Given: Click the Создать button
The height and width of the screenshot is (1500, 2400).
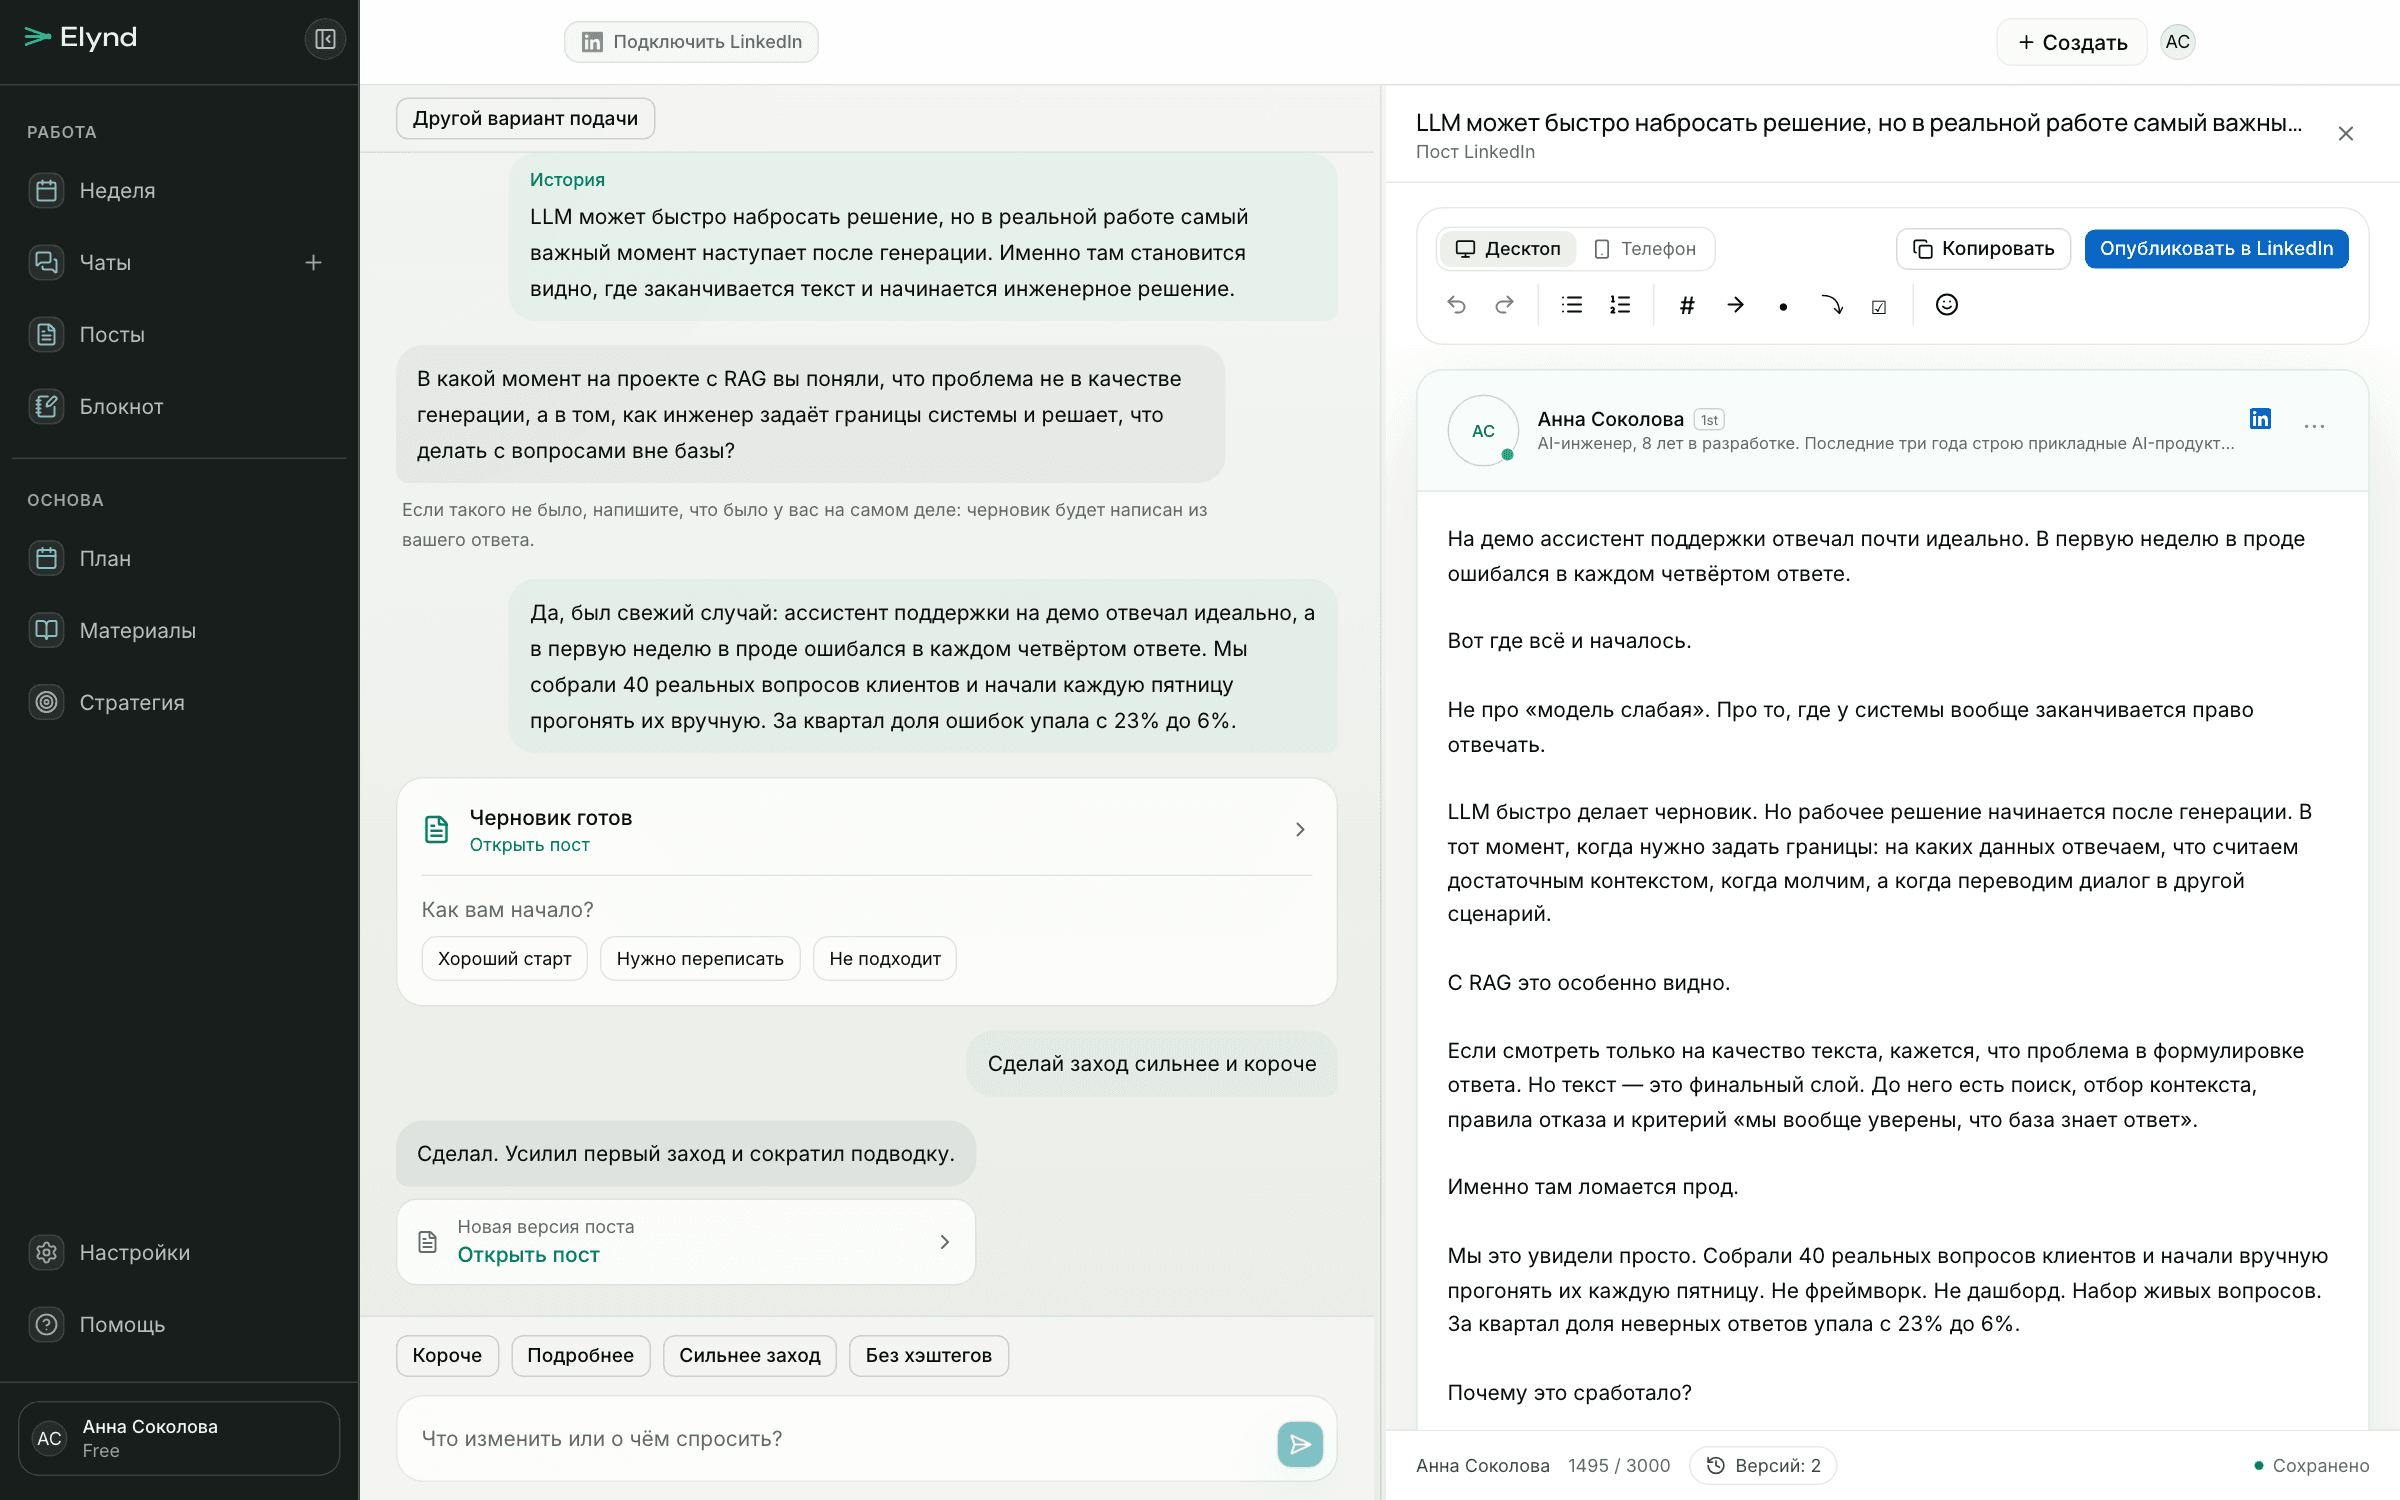Looking at the screenshot, I should (x=2072, y=42).
